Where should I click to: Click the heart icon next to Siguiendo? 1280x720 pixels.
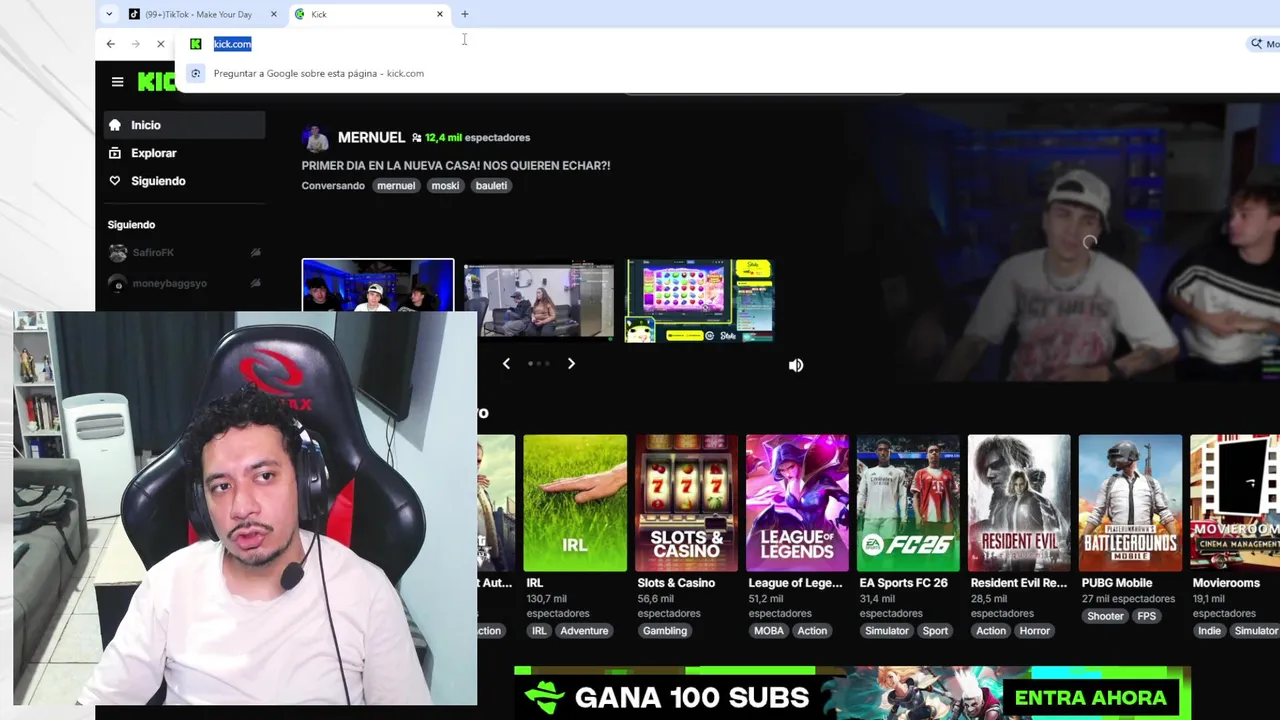[115, 181]
